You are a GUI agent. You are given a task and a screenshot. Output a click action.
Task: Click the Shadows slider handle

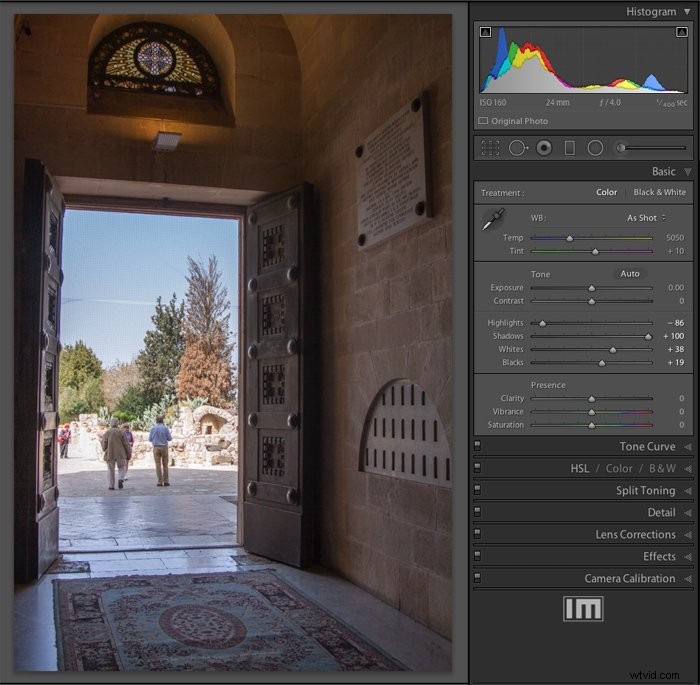point(648,337)
